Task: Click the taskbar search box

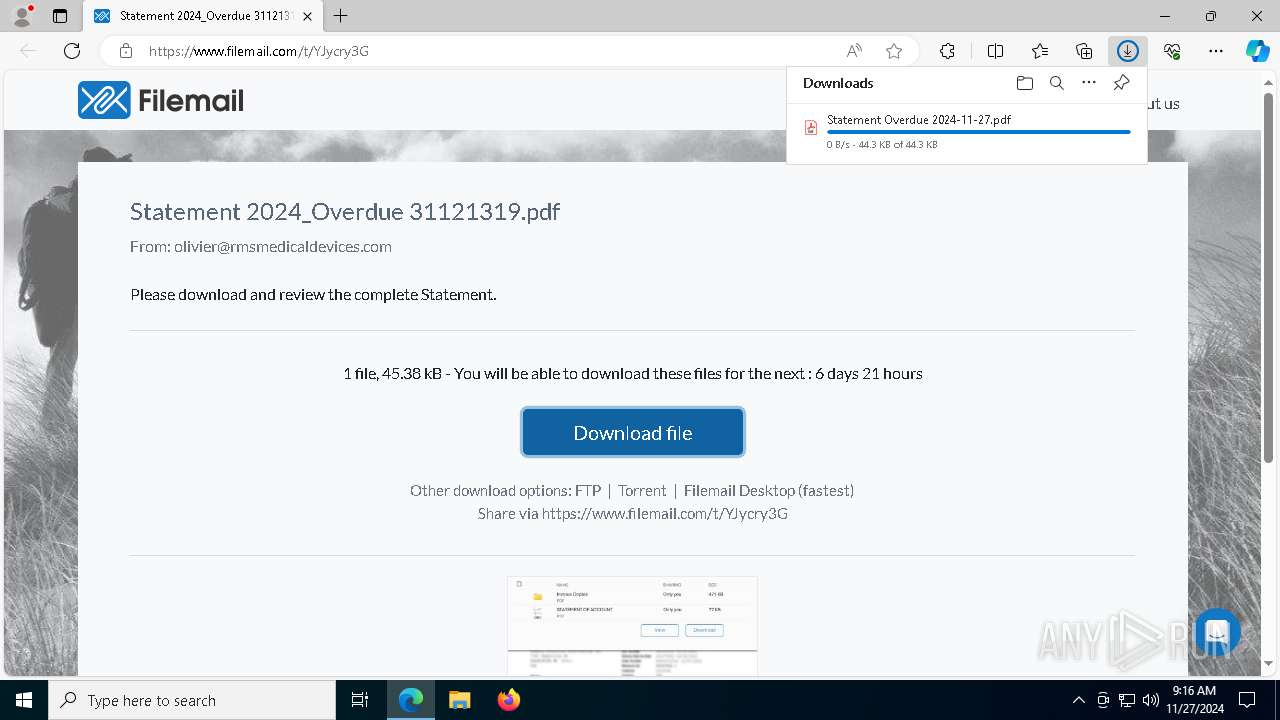Action: pyautogui.click(x=192, y=700)
